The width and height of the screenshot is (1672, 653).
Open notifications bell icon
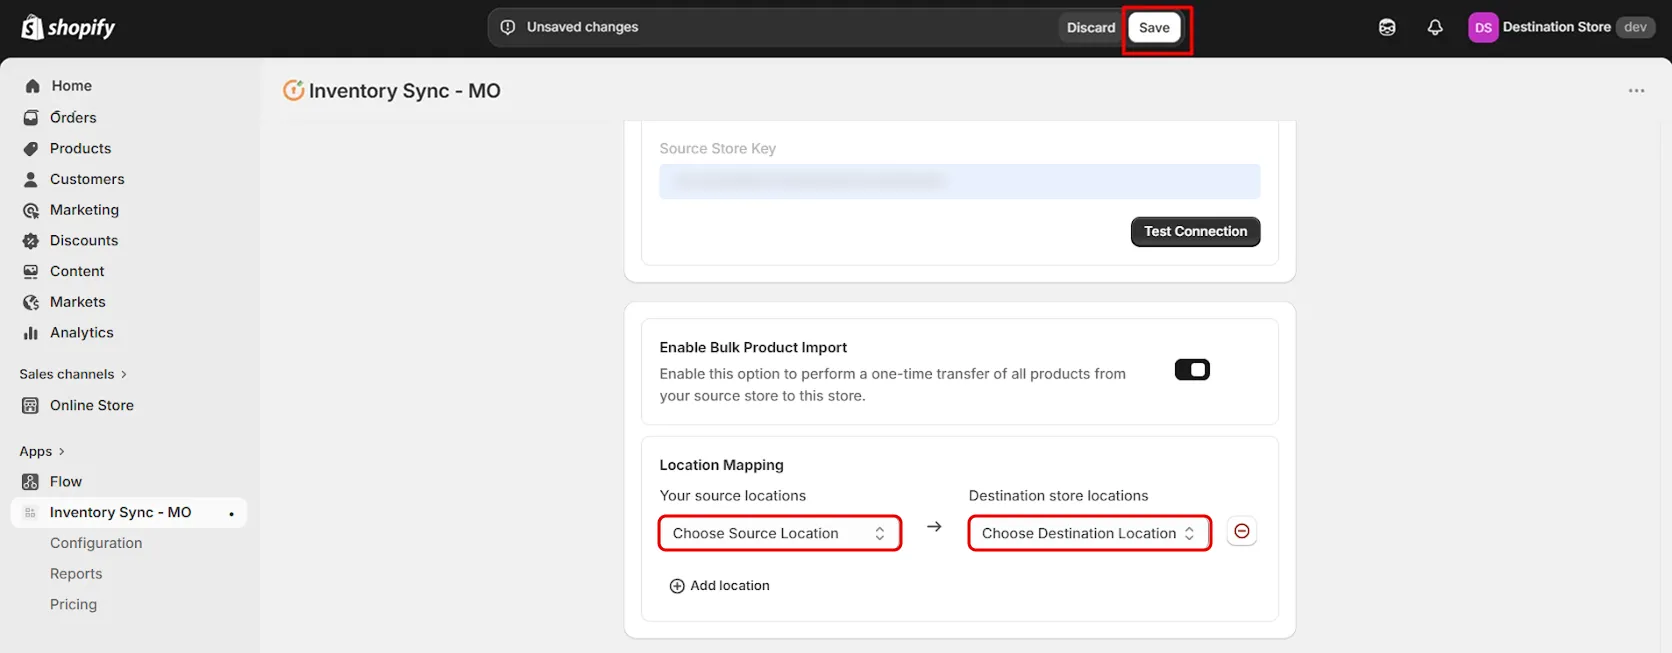(x=1435, y=28)
